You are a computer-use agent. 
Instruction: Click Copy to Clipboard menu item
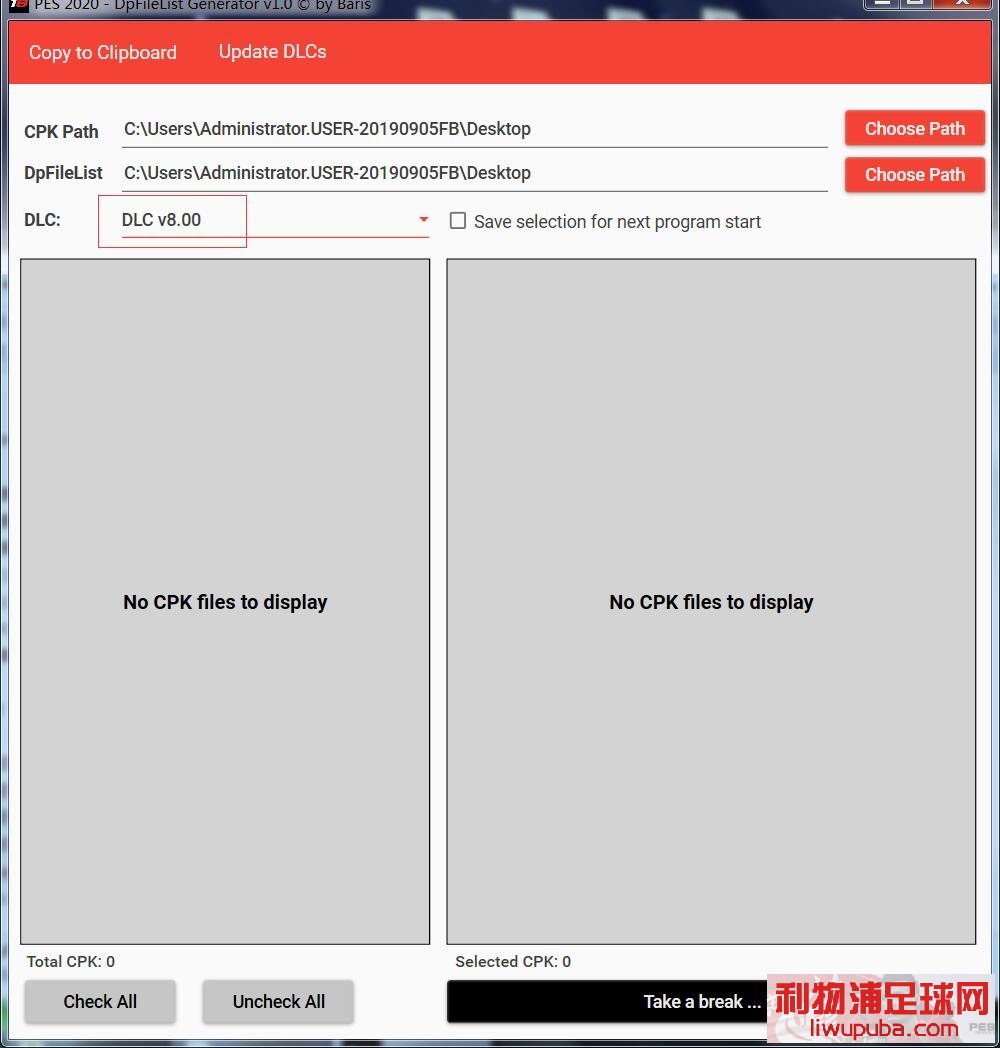[102, 52]
